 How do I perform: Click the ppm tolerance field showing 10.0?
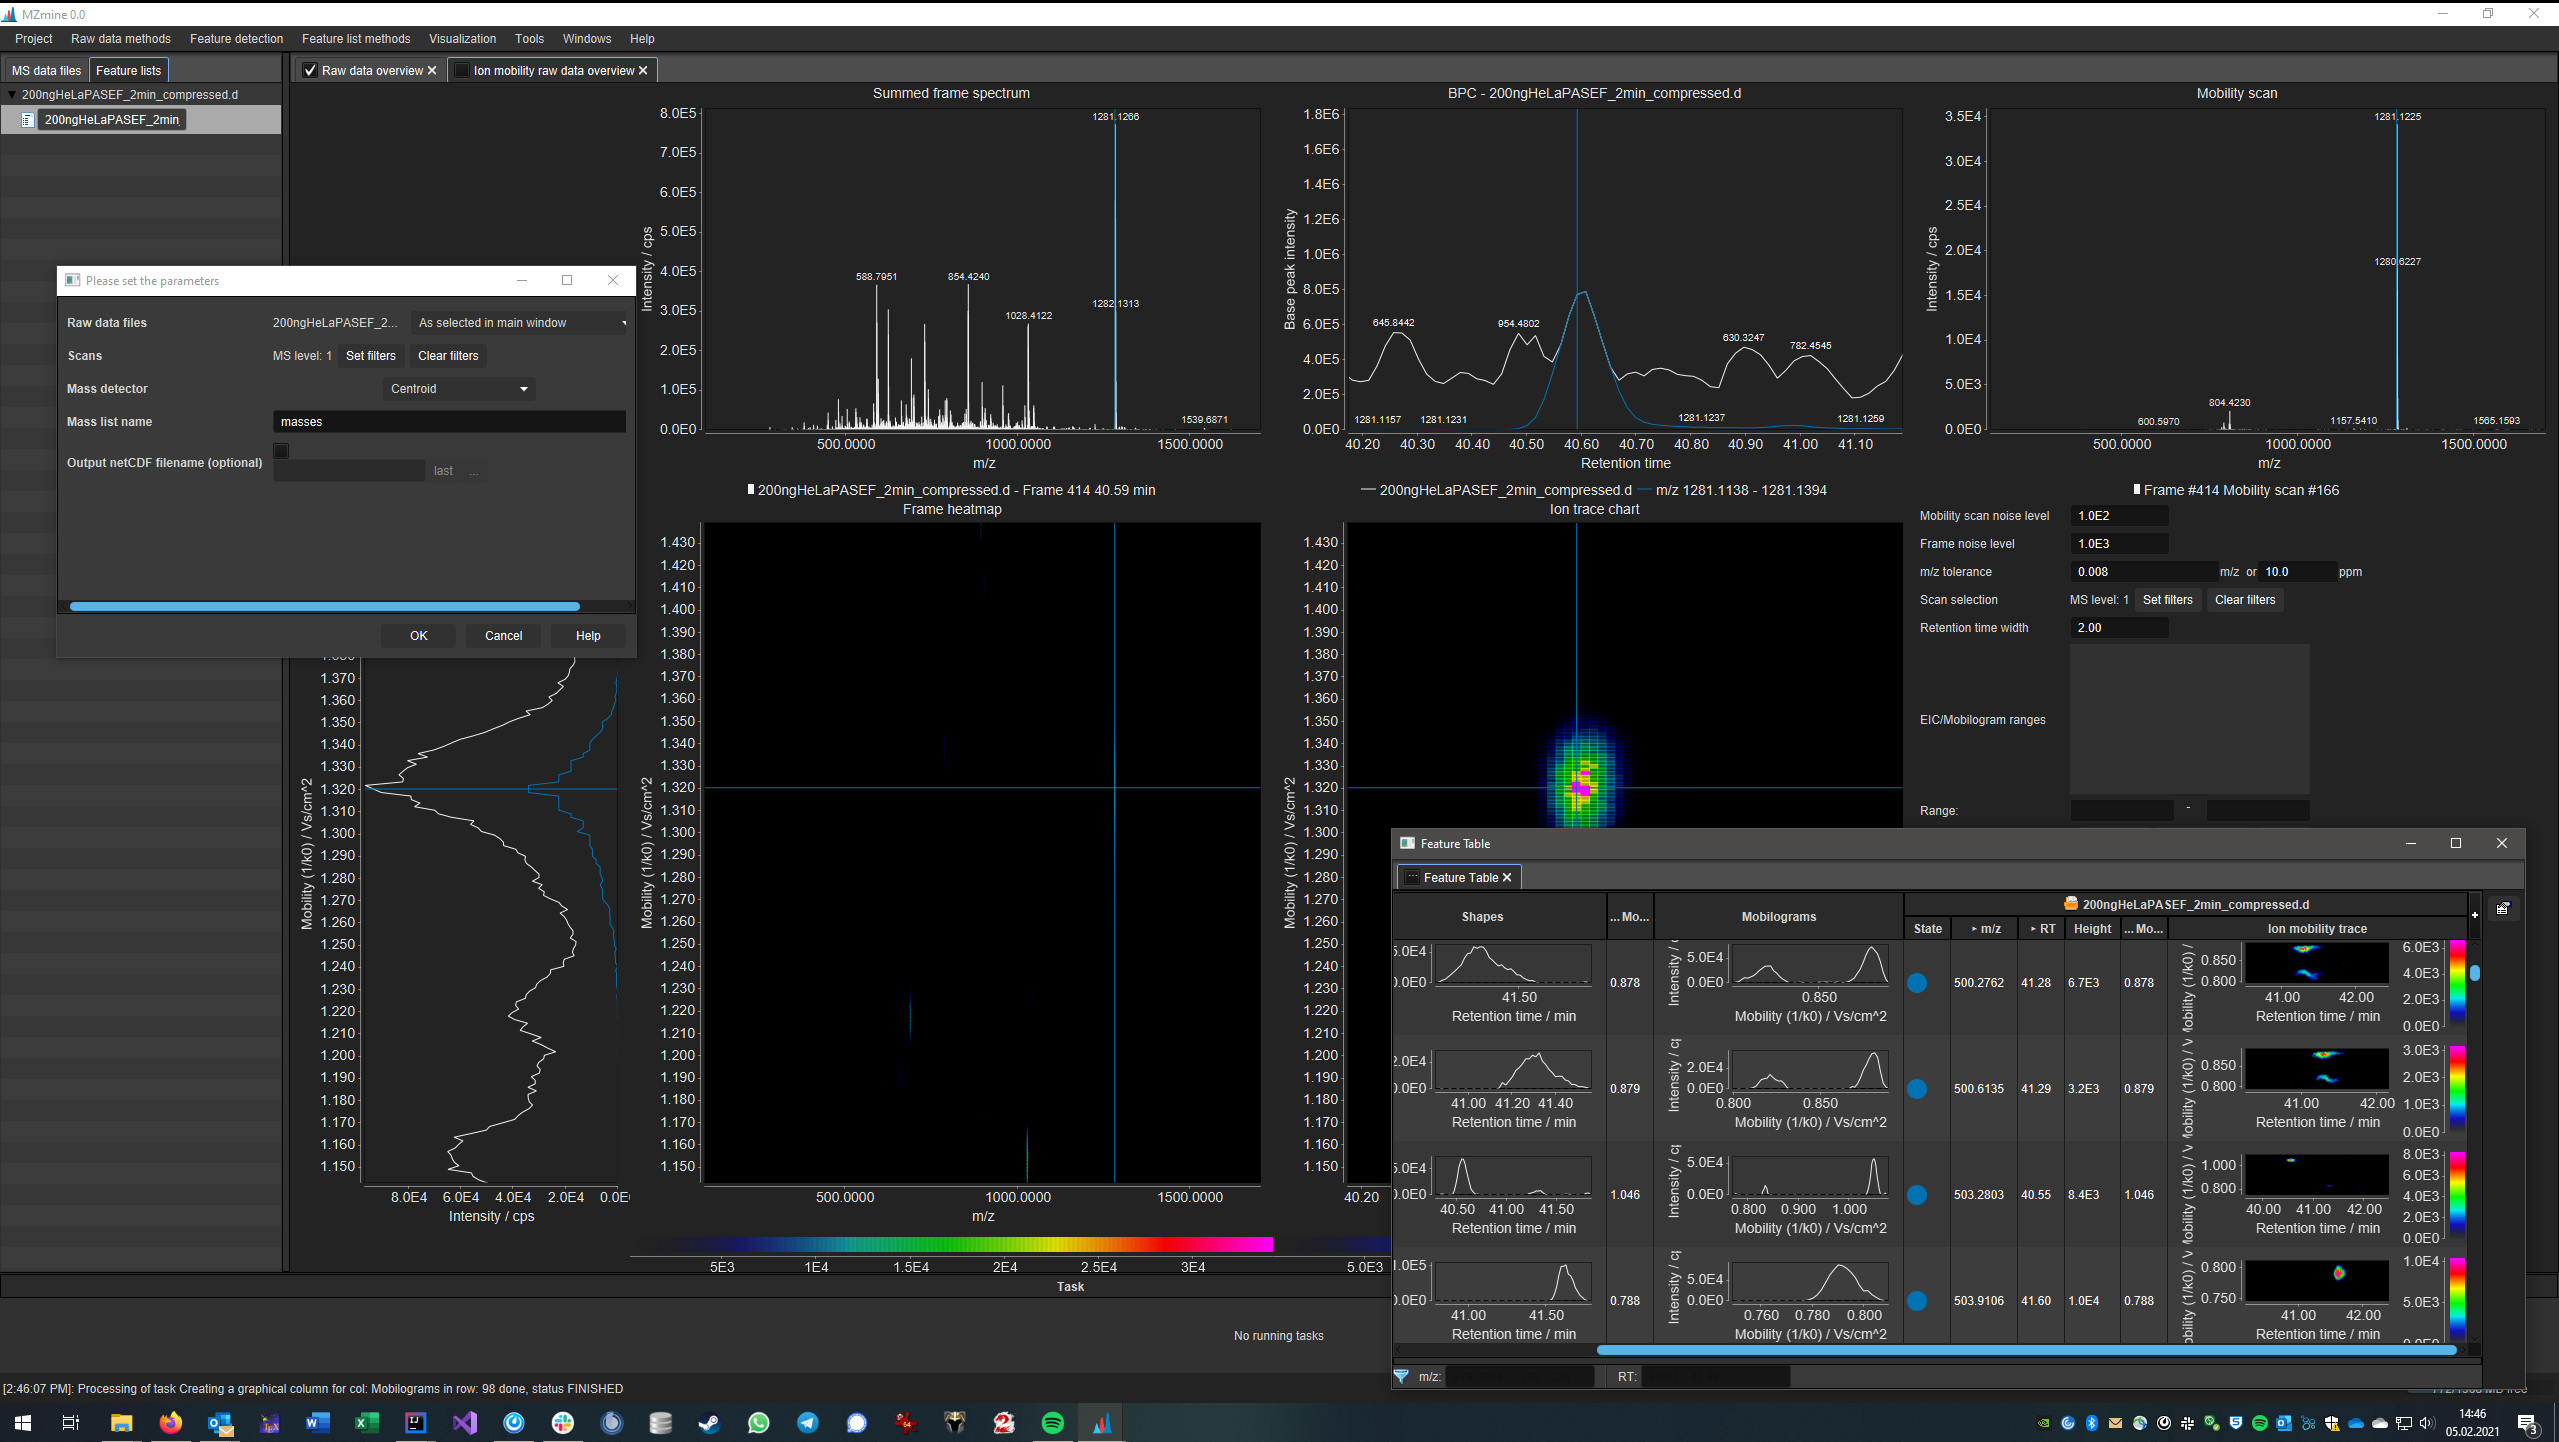coord(2298,572)
